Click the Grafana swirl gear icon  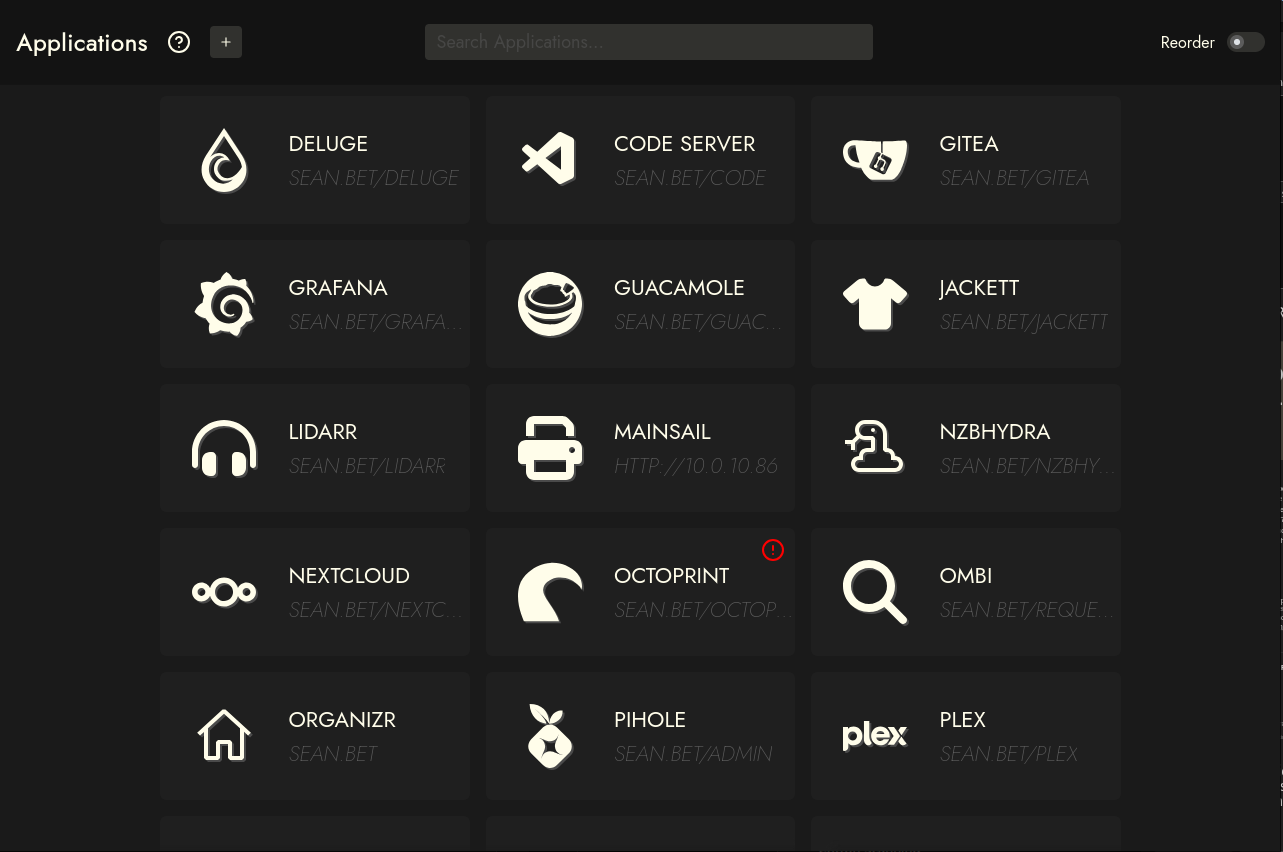[x=224, y=304]
